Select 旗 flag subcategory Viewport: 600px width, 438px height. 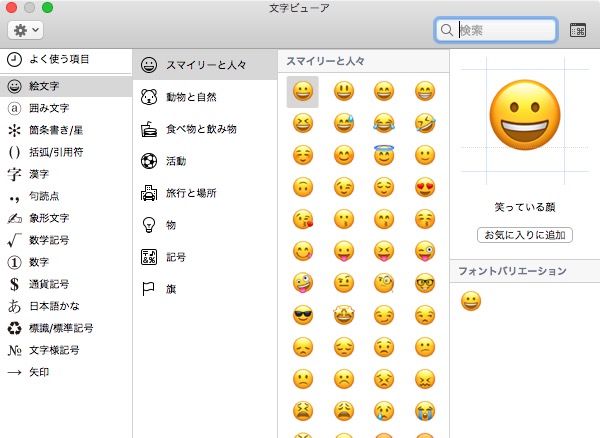(x=205, y=289)
